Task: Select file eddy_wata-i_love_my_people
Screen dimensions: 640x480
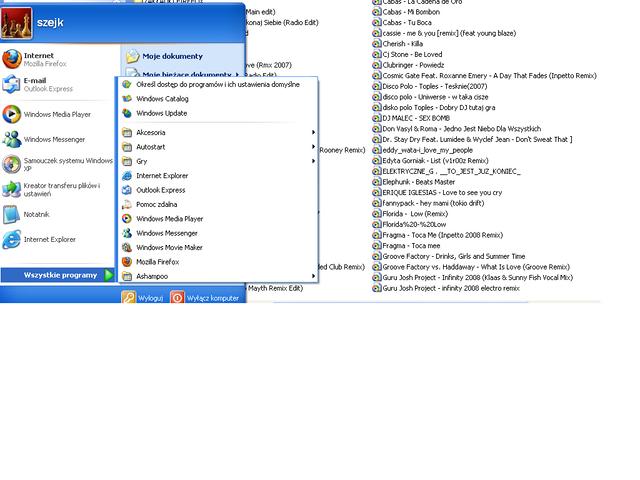Action: 427,150
